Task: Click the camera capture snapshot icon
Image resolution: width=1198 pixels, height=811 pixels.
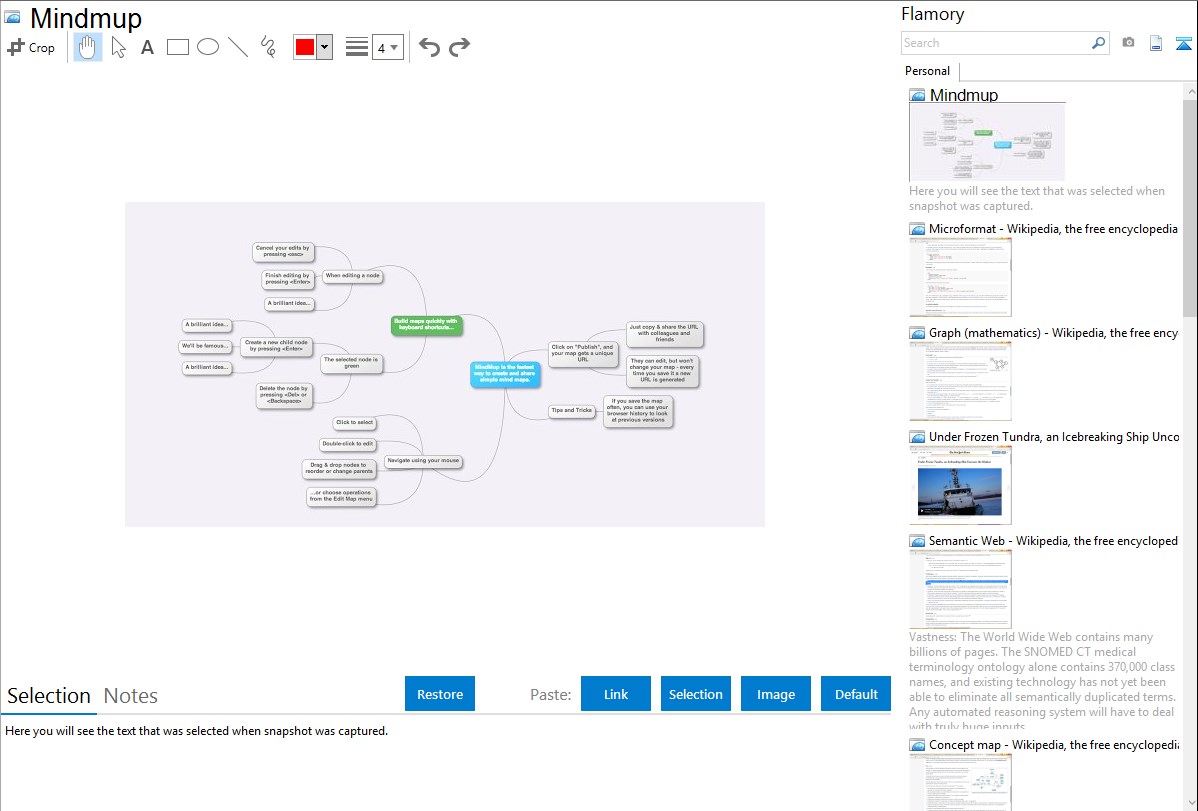Action: (1128, 43)
